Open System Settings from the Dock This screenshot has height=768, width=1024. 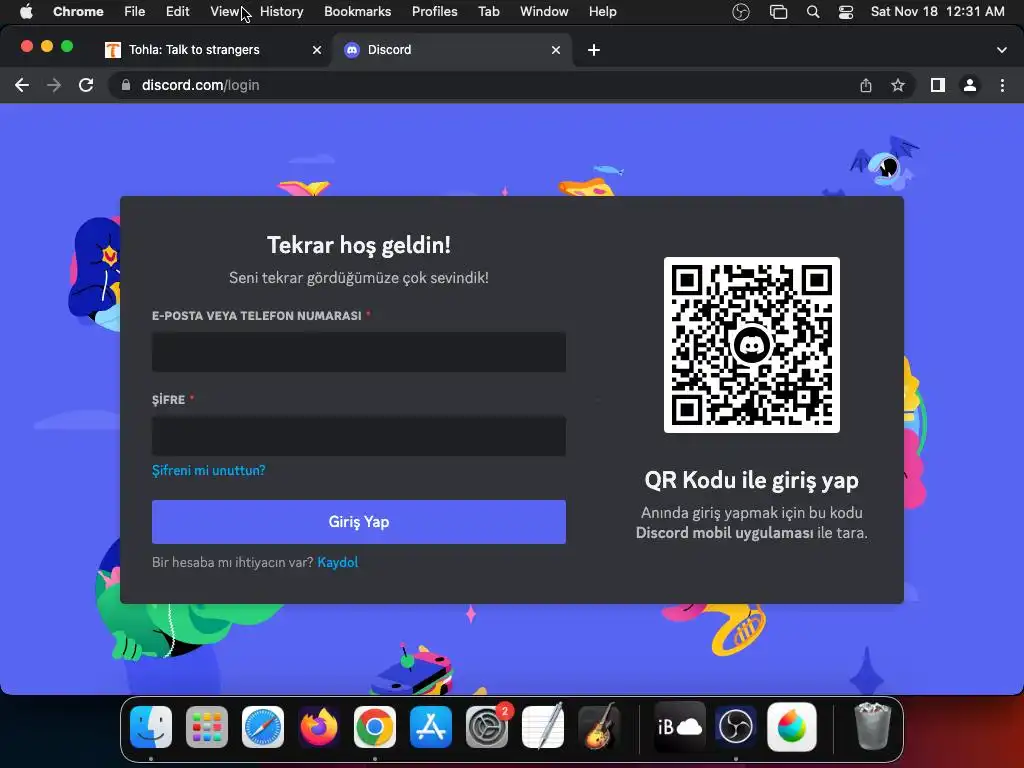click(487, 727)
